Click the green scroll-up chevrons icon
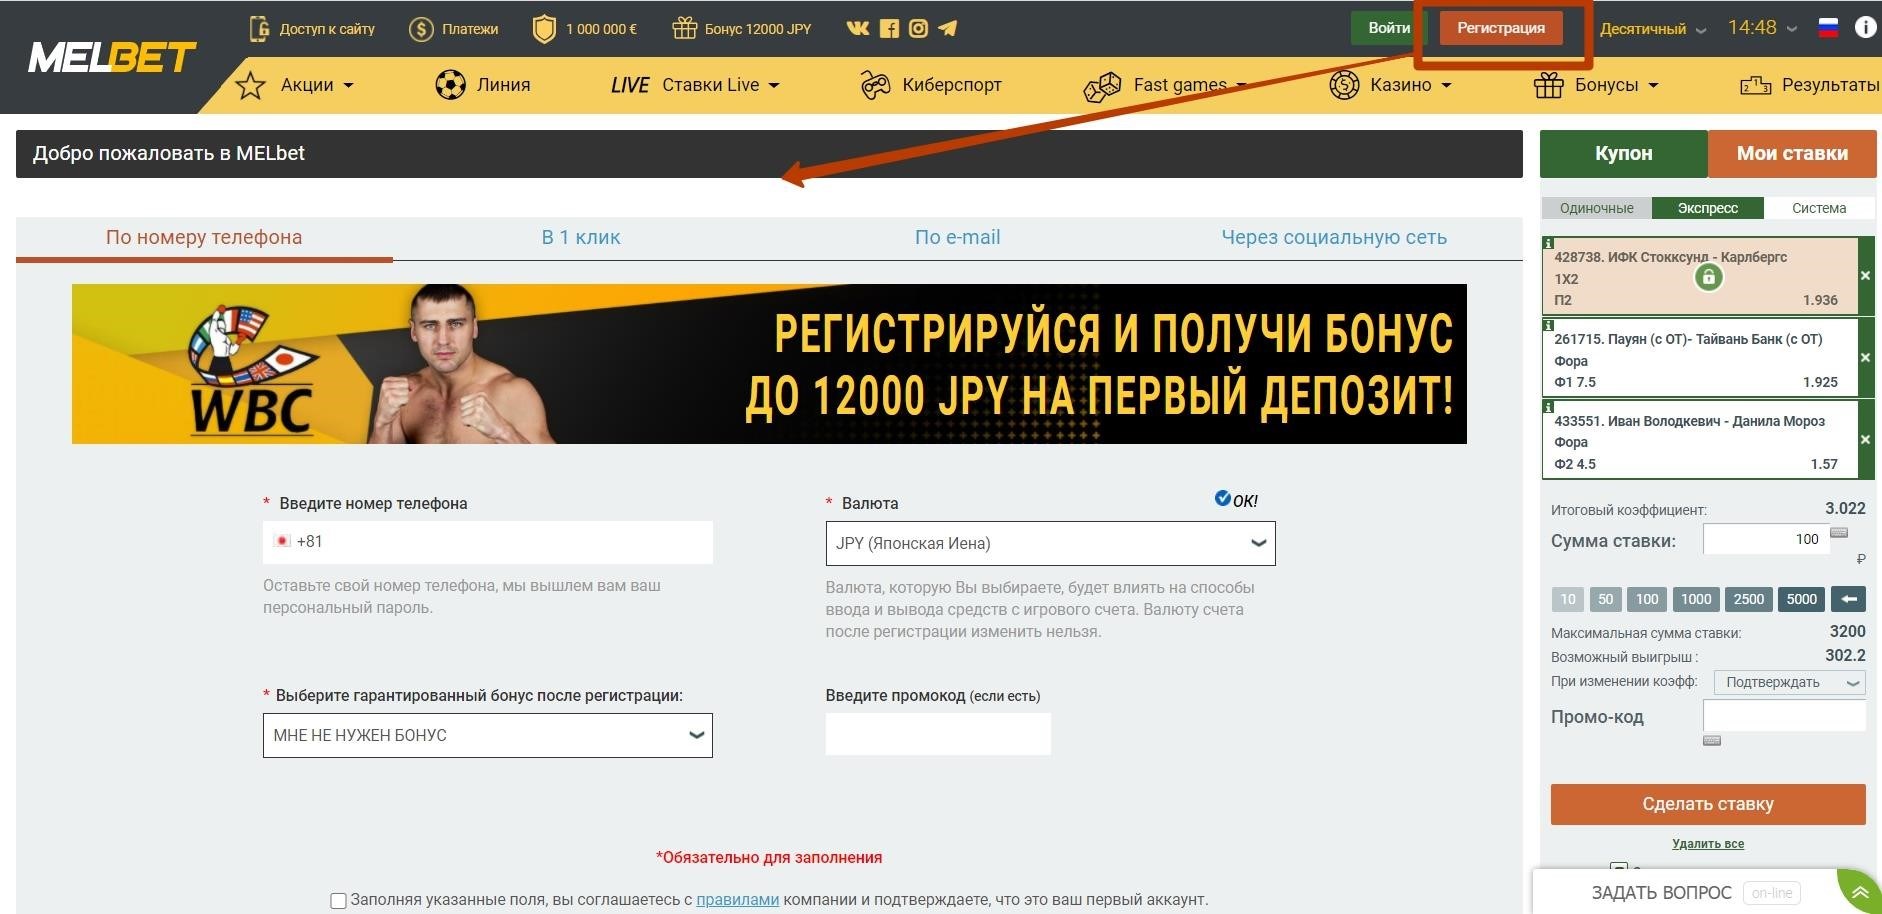The height and width of the screenshot is (914, 1882). [x=1860, y=892]
